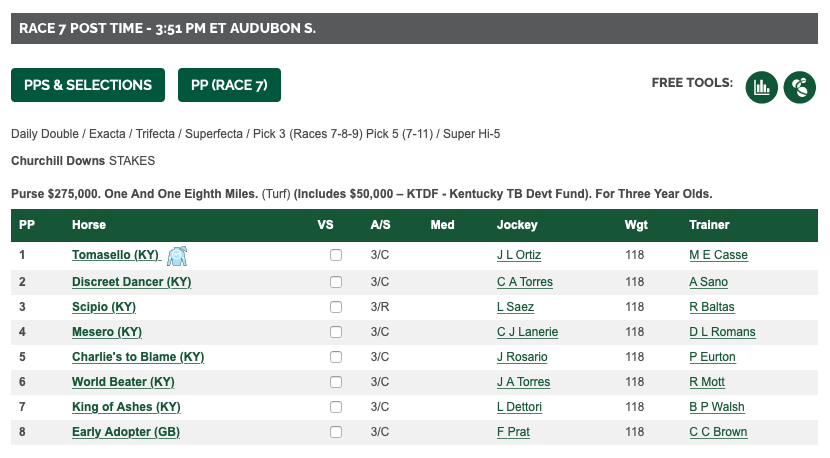Open the Mesero (KY) horse link
Viewport: 830px width, 458px height.
(107, 332)
